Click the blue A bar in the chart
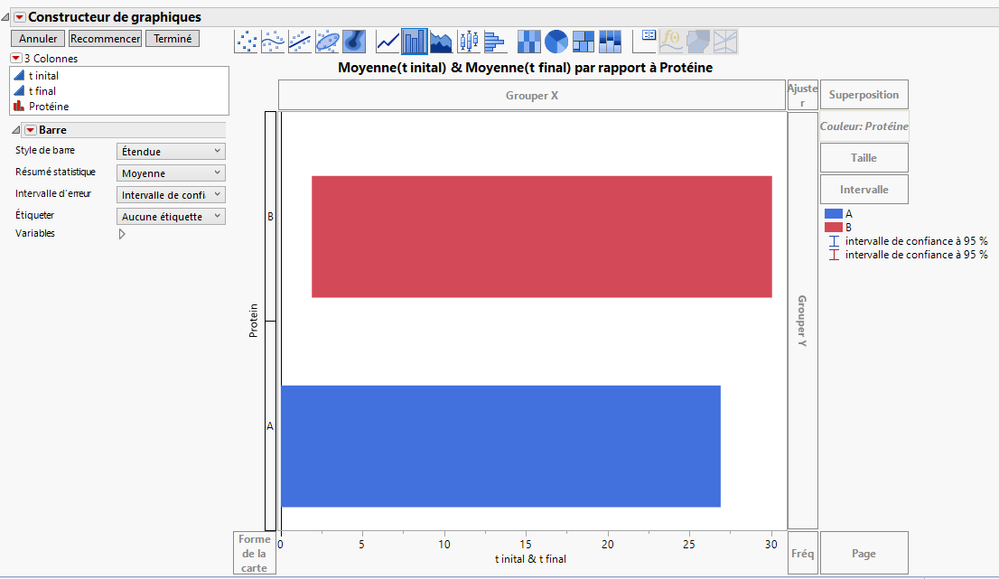This screenshot has width=999, height=579. (501, 446)
